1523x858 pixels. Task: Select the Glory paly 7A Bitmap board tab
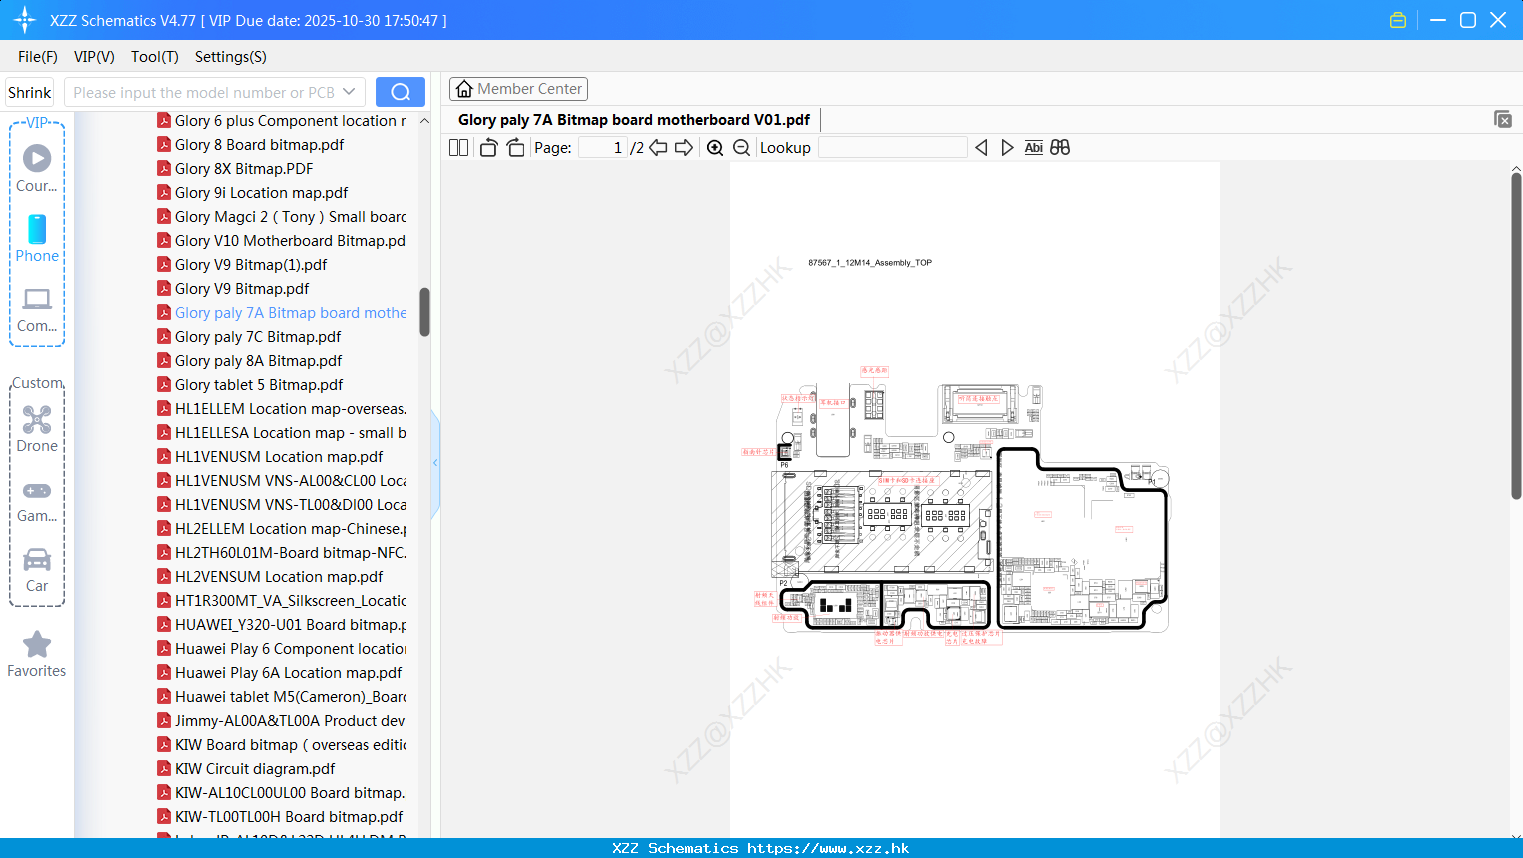tap(634, 119)
